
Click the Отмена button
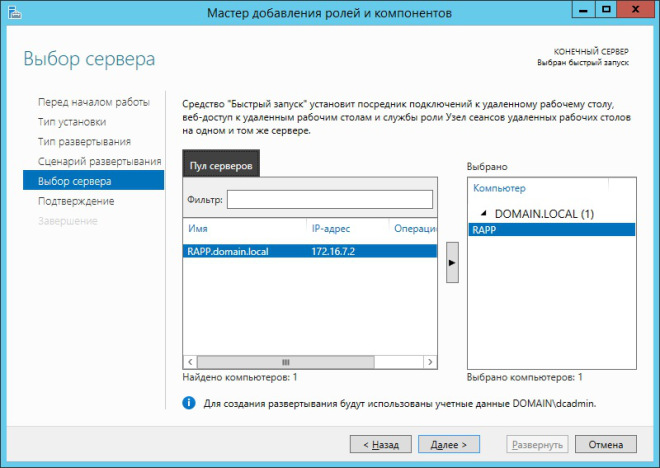[606, 443]
